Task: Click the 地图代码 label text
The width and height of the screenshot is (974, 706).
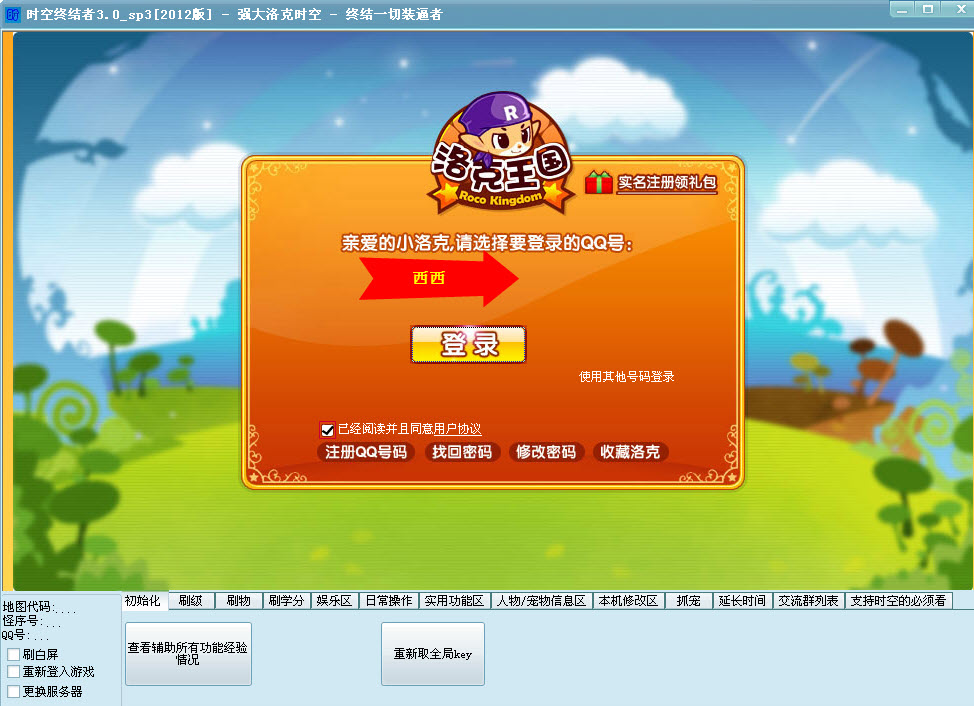Action: (28, 607)
